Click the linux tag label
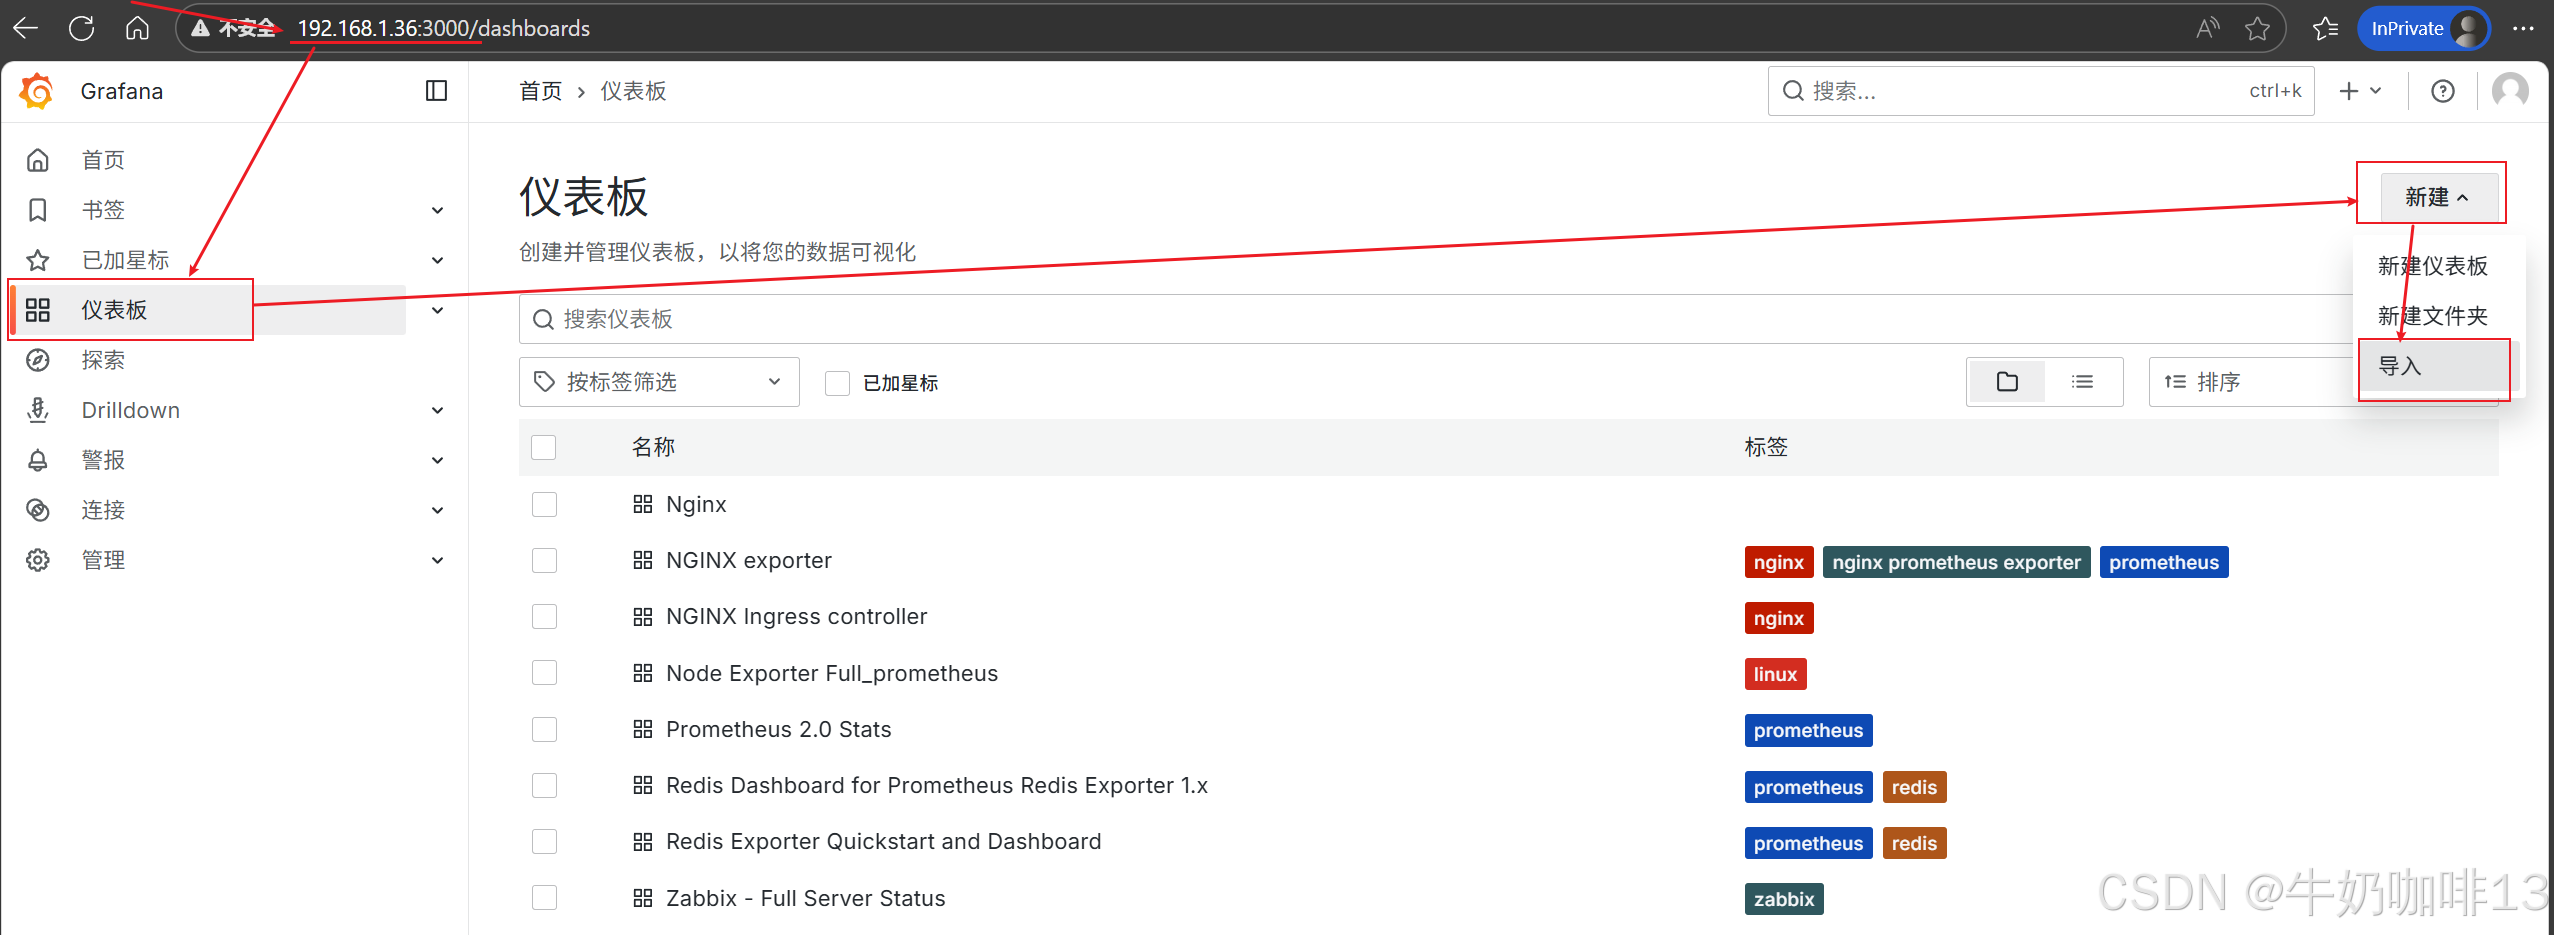The image size is (2554, 935). (1775, 674)
